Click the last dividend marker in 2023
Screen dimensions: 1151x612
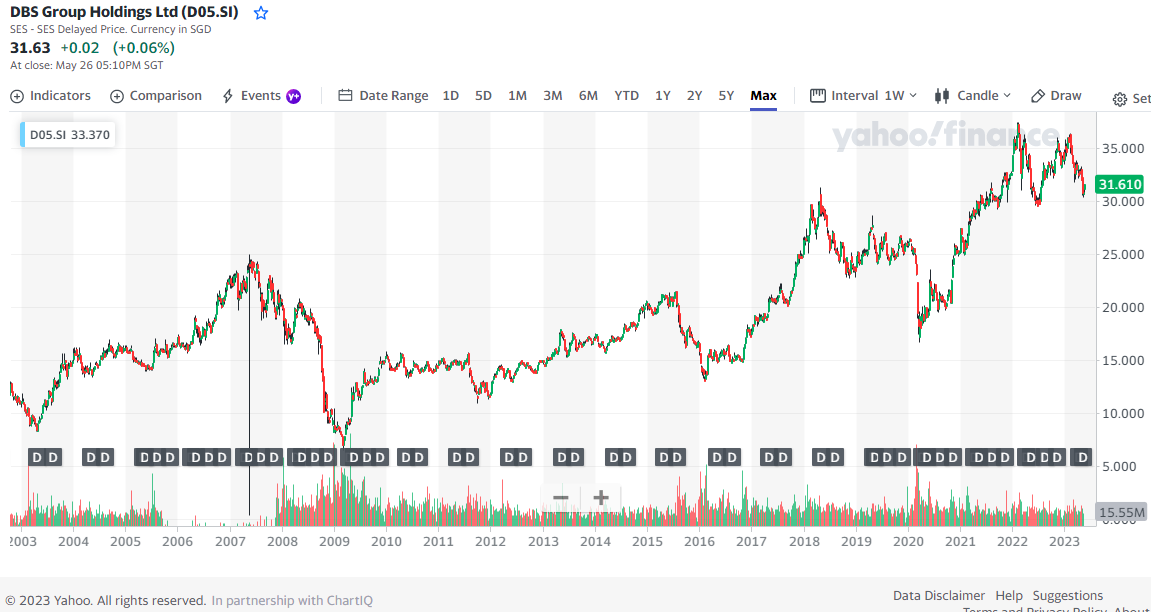coord(1082,457)
